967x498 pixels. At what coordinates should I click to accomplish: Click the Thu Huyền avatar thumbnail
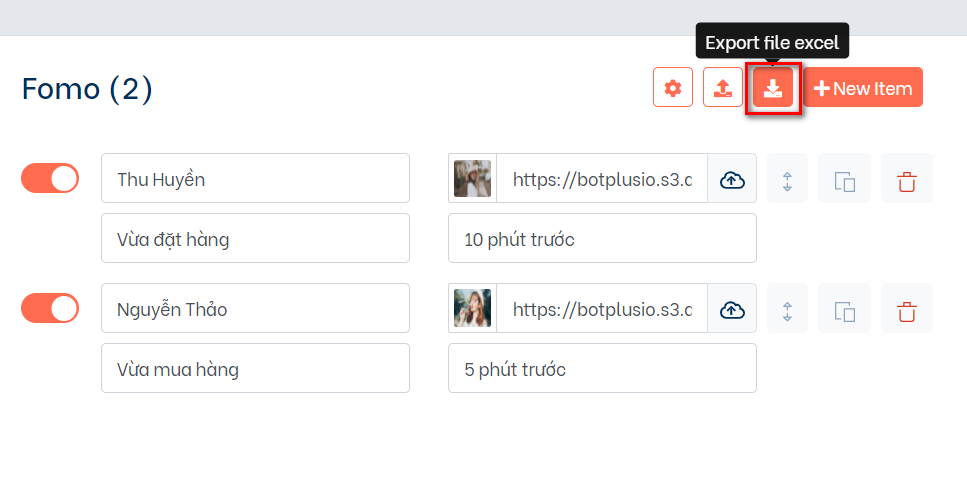tap(473, 179)
